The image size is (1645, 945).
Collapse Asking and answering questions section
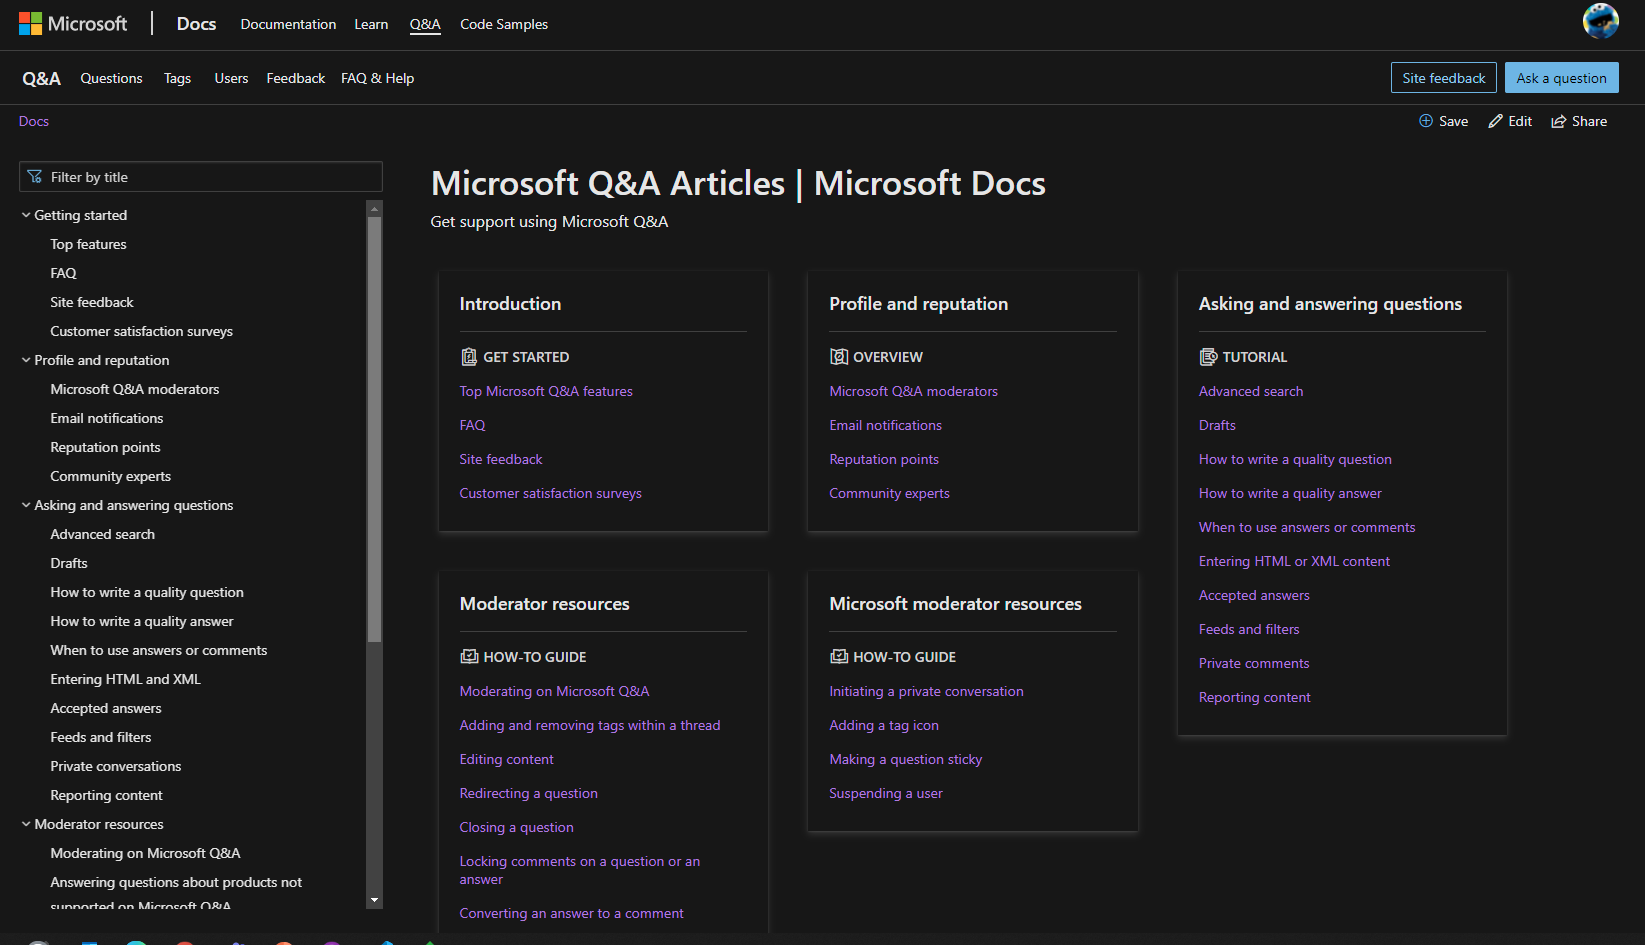(x=26, y=505)
